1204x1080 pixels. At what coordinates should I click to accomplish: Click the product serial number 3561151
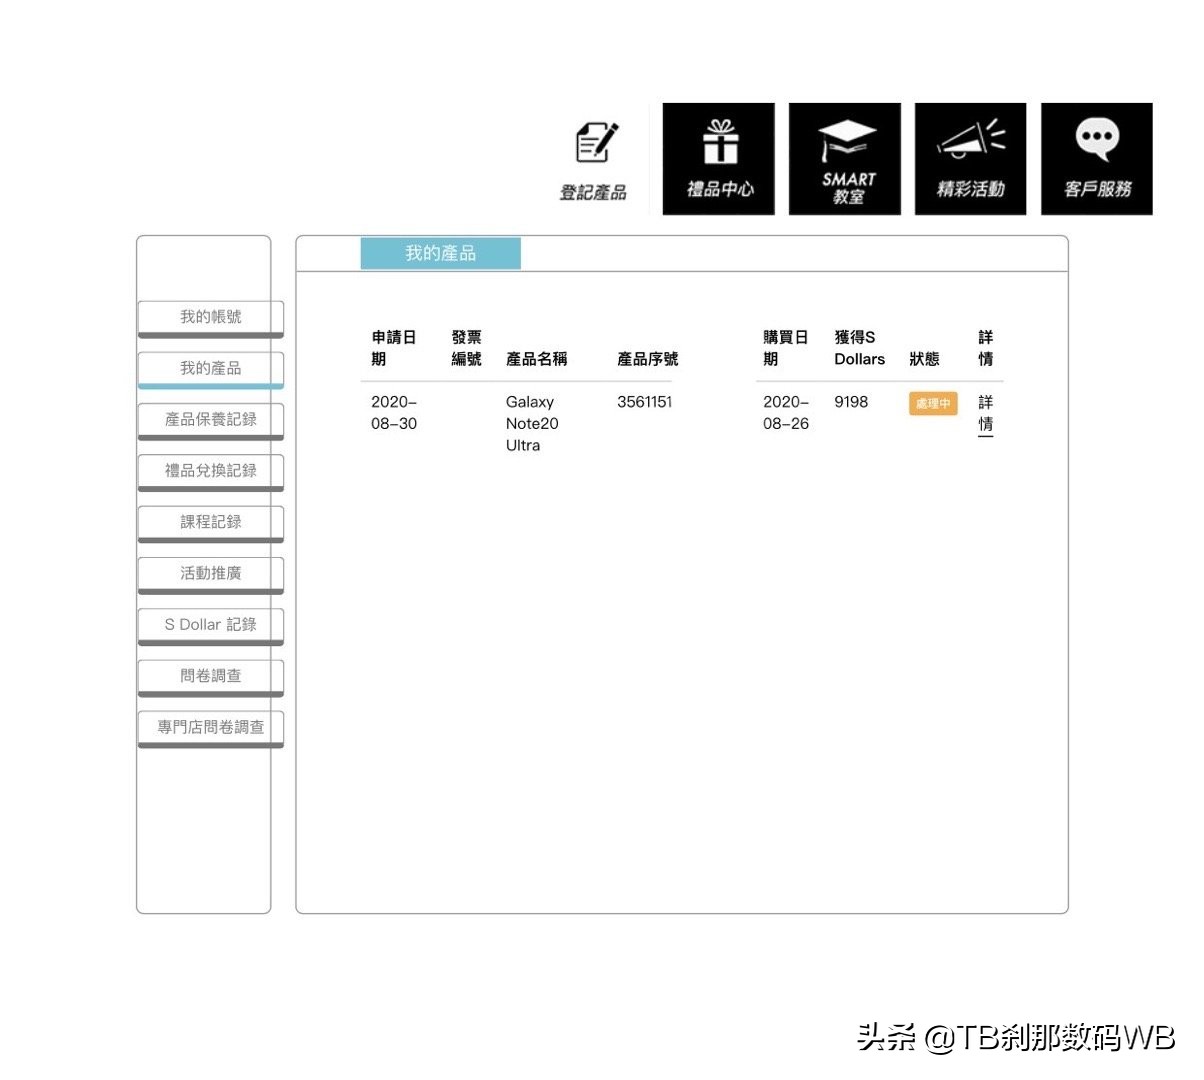[644, 401]
